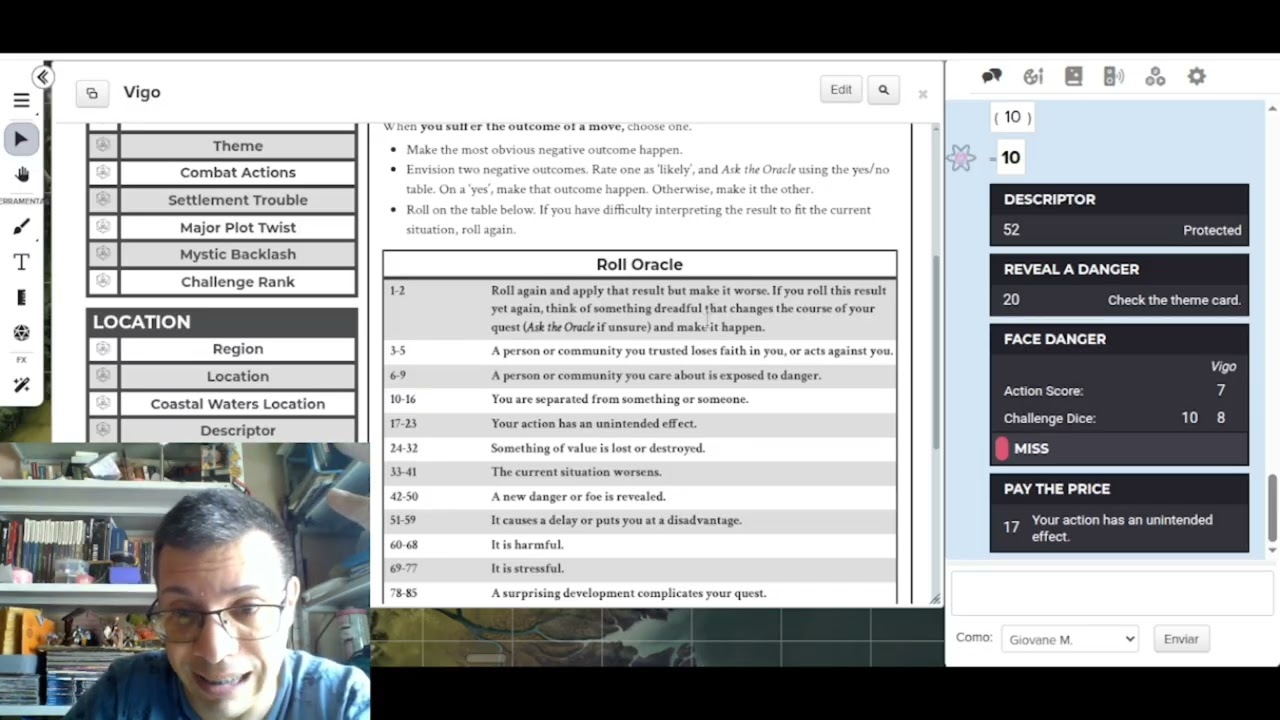The image size is (1280, 720).
Task: Roll the Combat Actions oracle
Action: [238, 173]
